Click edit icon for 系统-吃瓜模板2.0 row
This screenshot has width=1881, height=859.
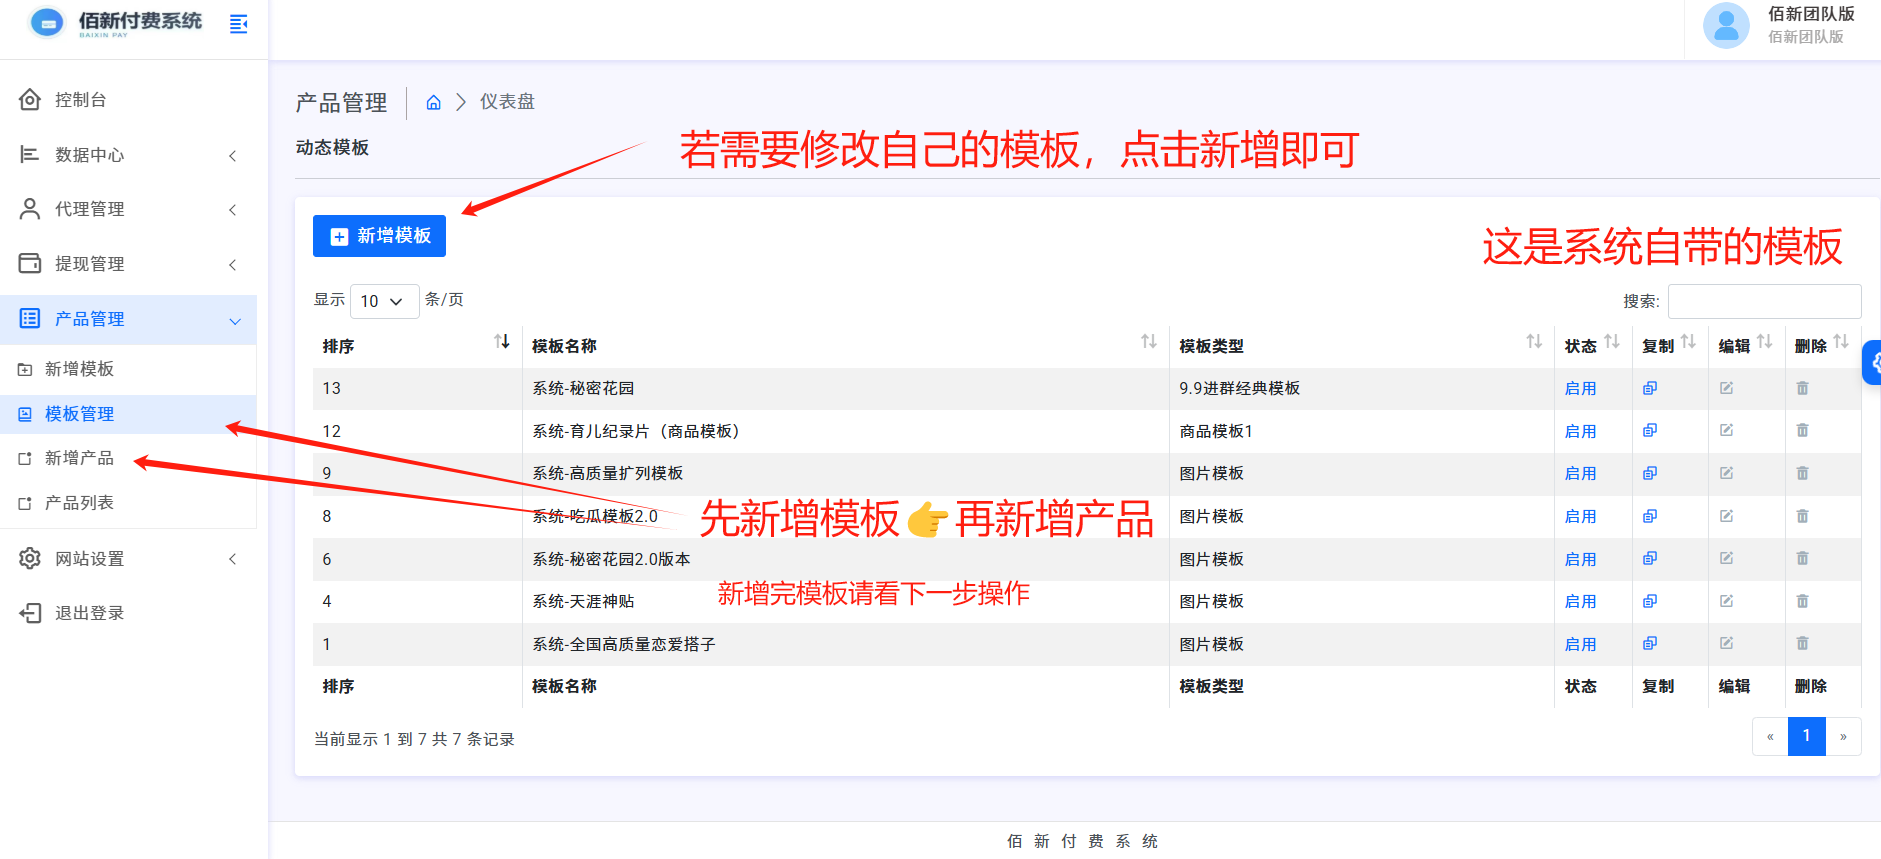[1726, 516]
